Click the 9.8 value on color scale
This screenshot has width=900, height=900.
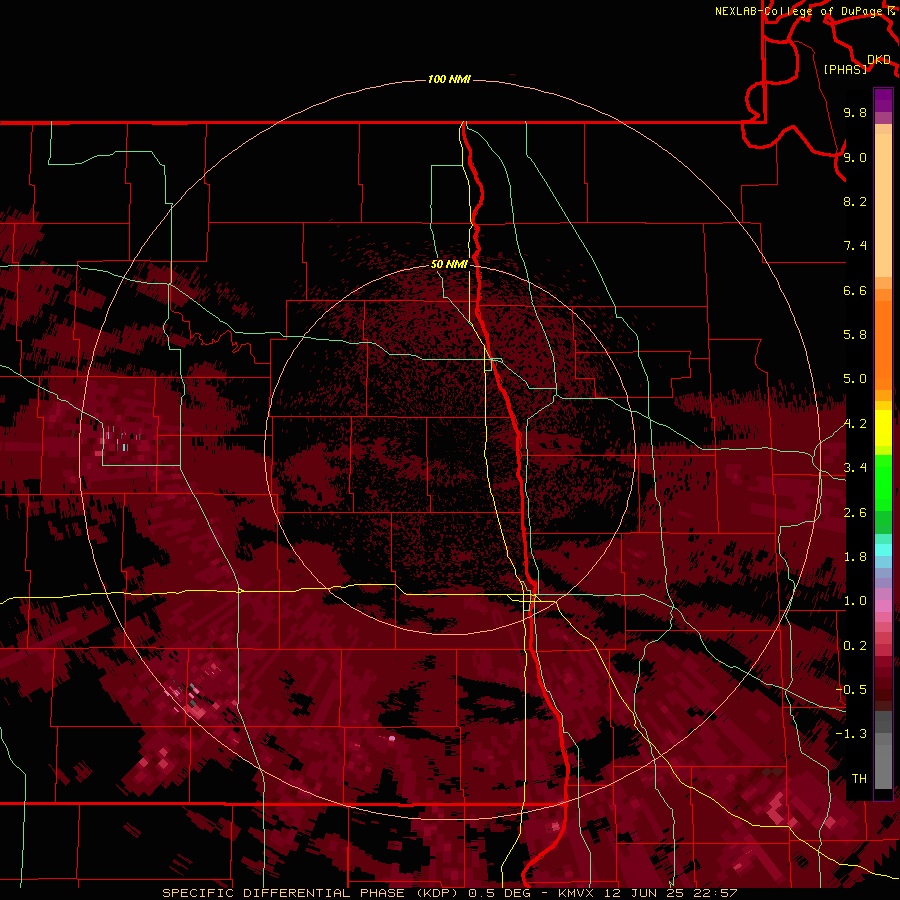coord(855,112)
